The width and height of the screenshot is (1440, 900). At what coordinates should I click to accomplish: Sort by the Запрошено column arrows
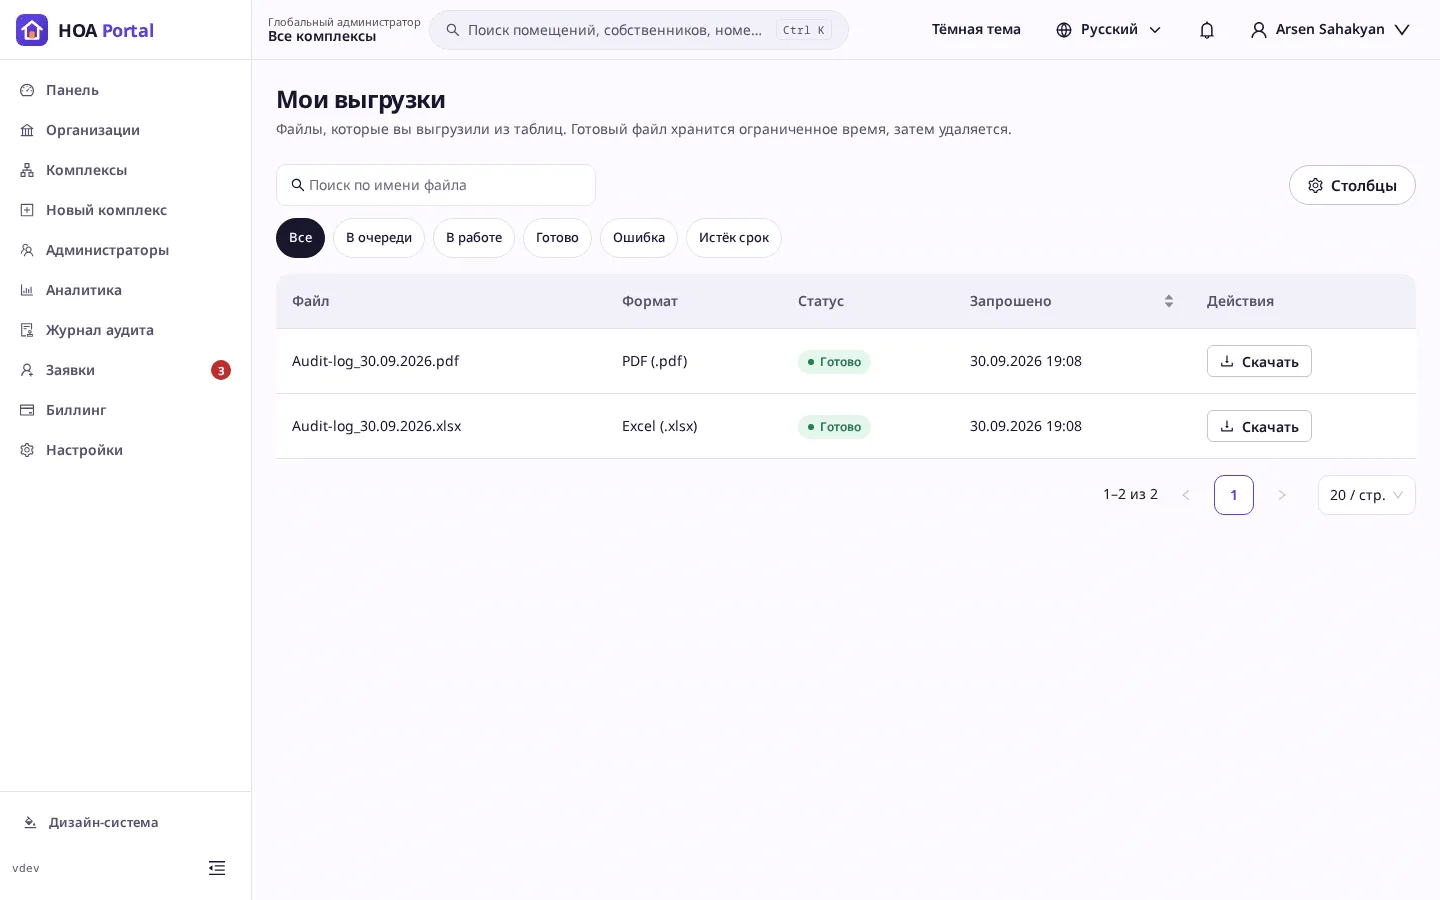(x=1168, y=301)
